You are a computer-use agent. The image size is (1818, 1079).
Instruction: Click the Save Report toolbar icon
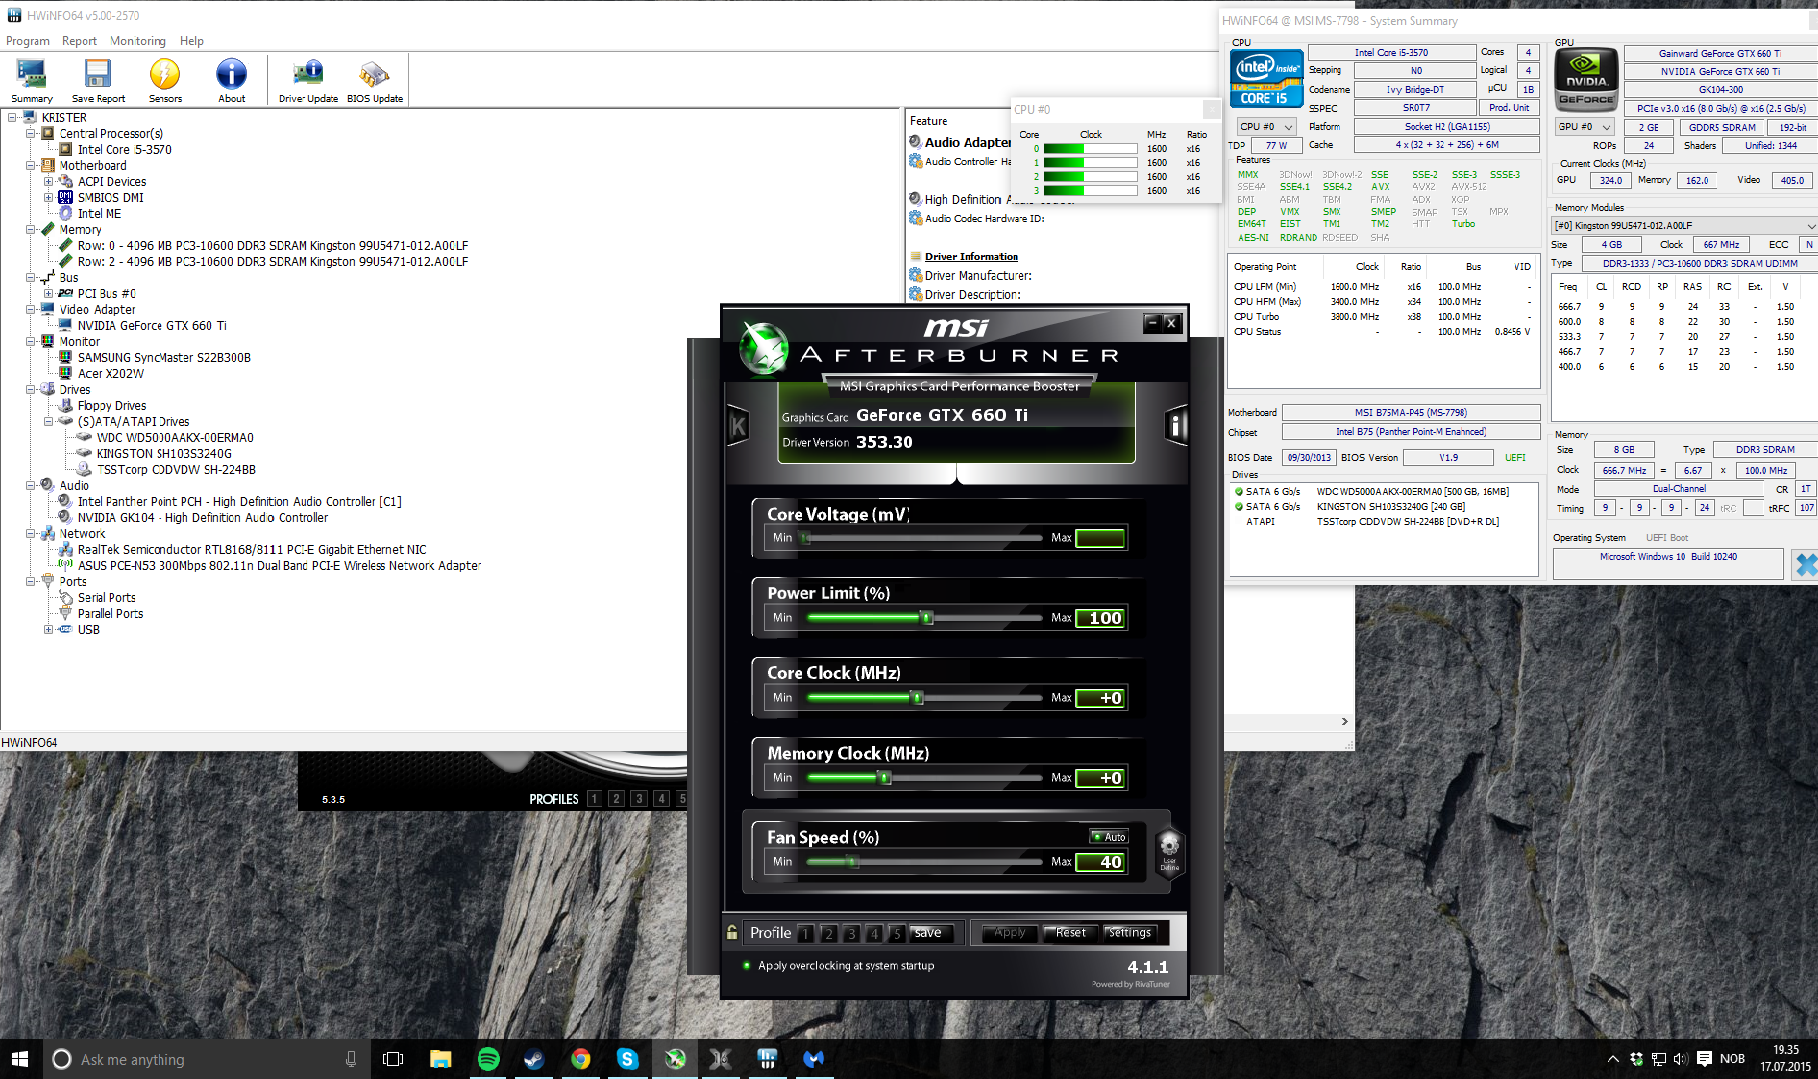click(98, 80)
